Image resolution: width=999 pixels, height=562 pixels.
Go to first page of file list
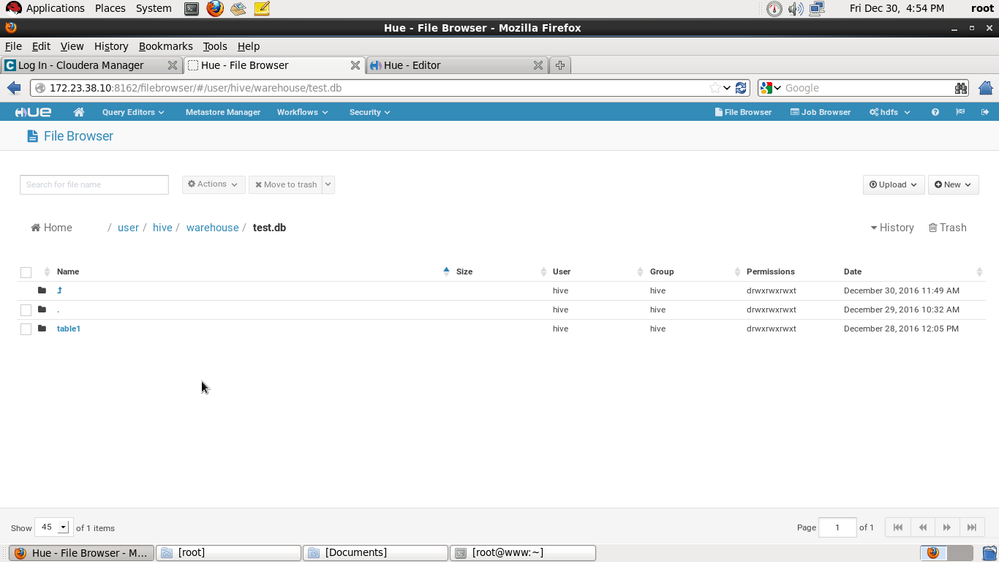pyautogui.click(x=898, y=528)
